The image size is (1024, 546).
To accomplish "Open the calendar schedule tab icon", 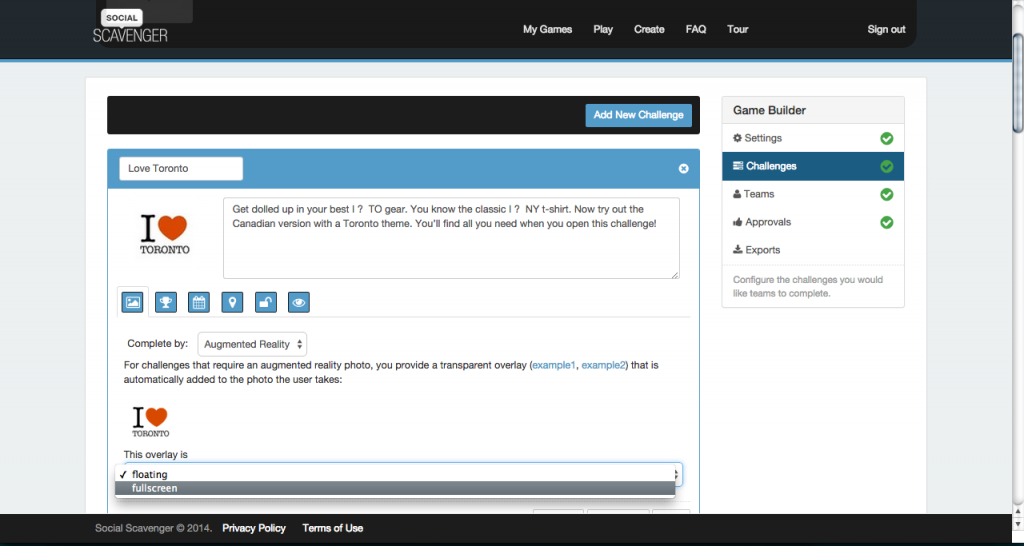I will [199, 302].
